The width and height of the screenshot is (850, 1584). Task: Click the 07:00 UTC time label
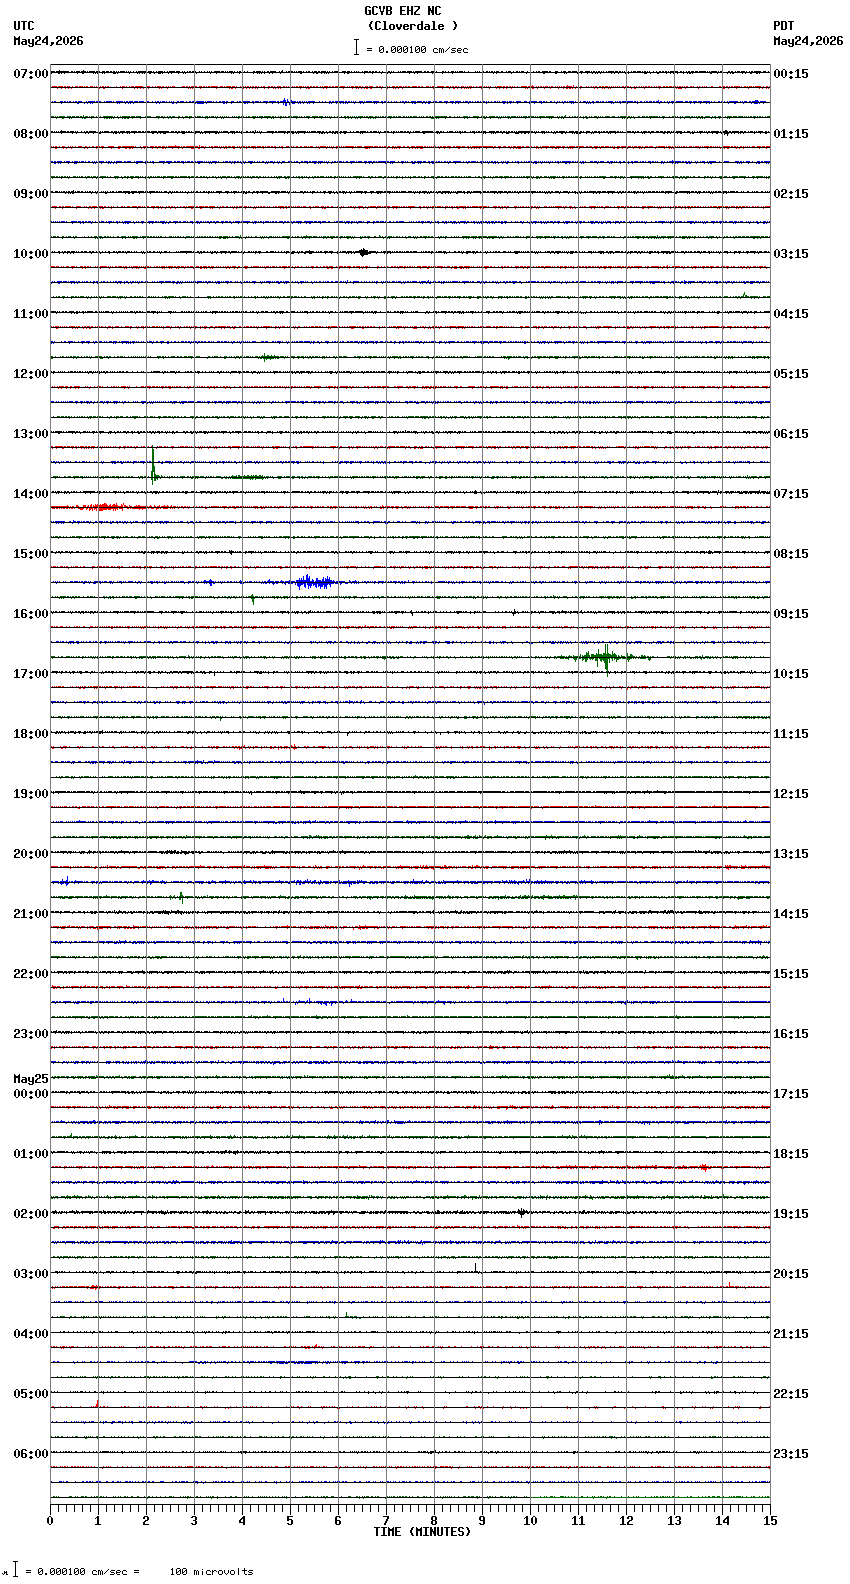[31, 74]
